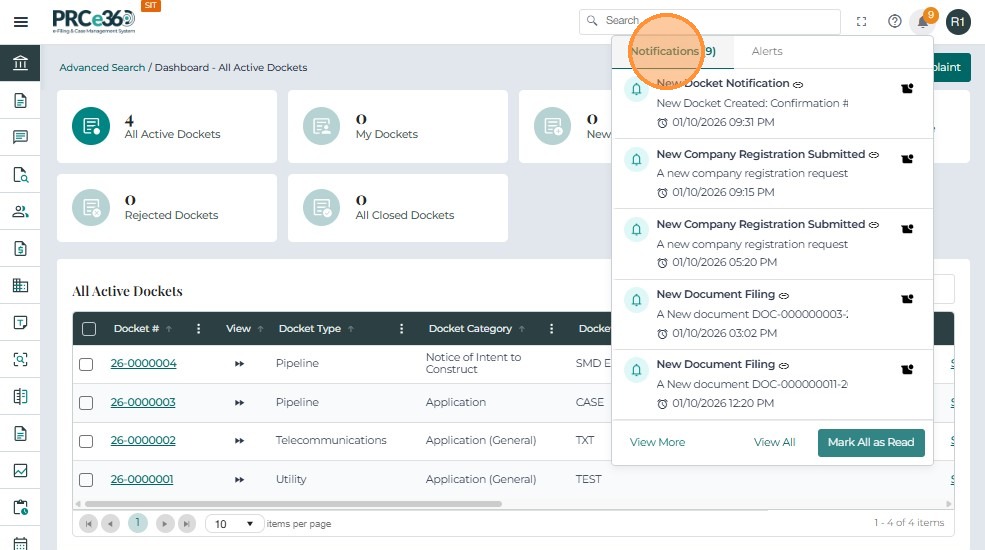Open Docket # column options menu
Viewport: 985px width, 550px height.
(x=198, y=329)
